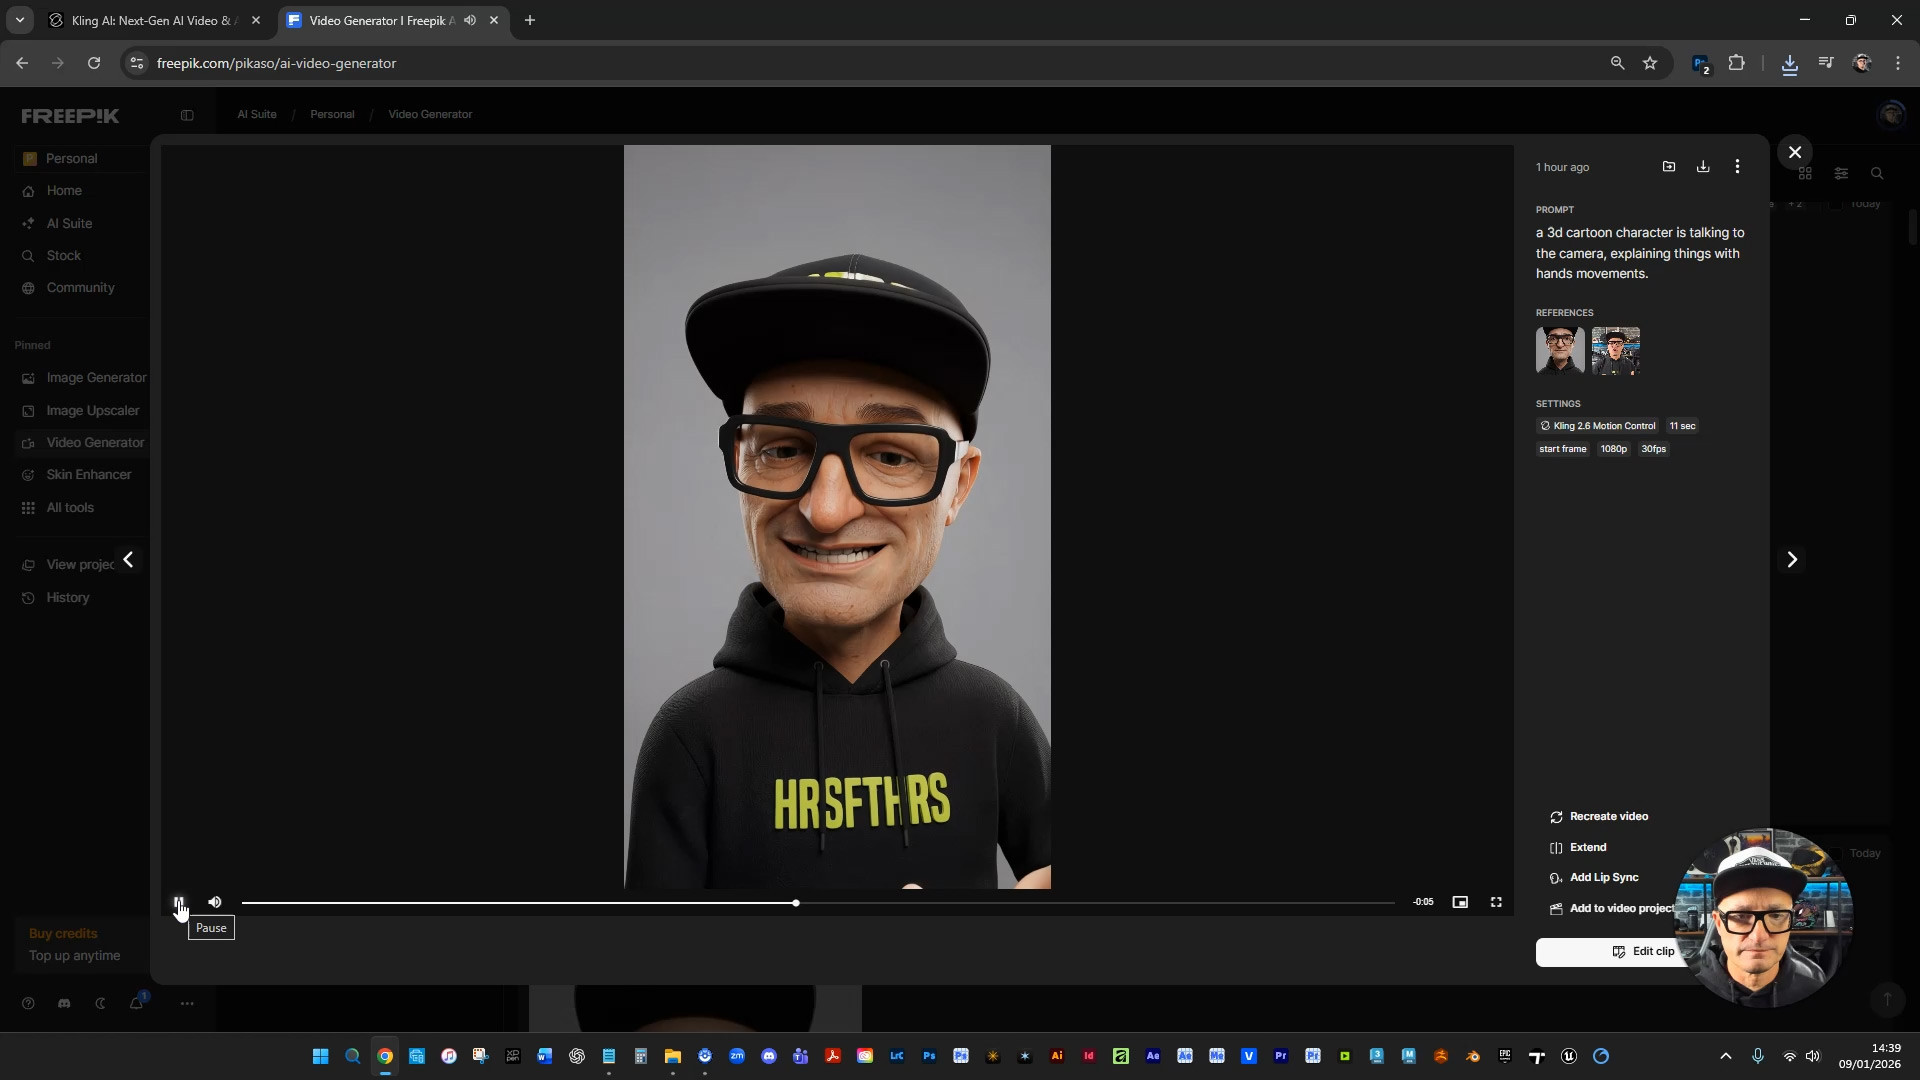This screenshot has height=1080, width=1920.
Task: Open Video Generator in sidebar
Action: pos(95,443)
